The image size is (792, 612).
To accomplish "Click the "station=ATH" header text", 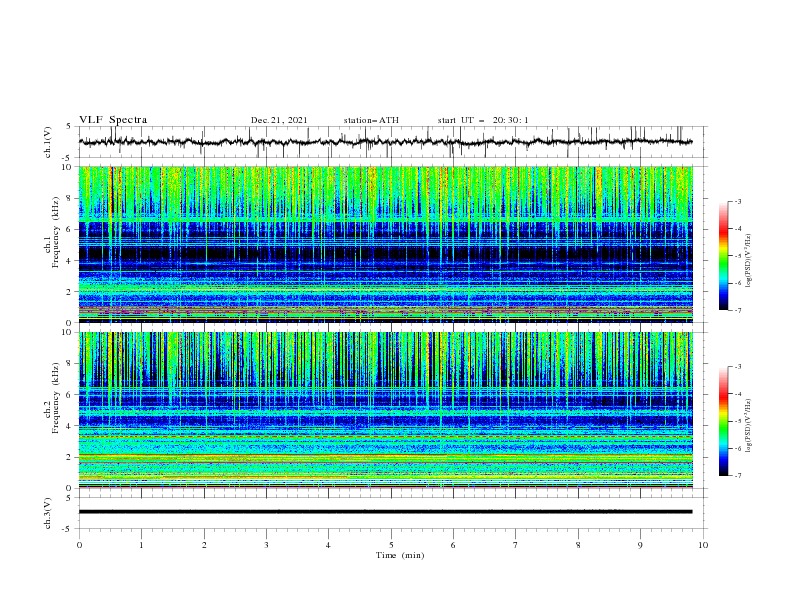I will (371, 120).
